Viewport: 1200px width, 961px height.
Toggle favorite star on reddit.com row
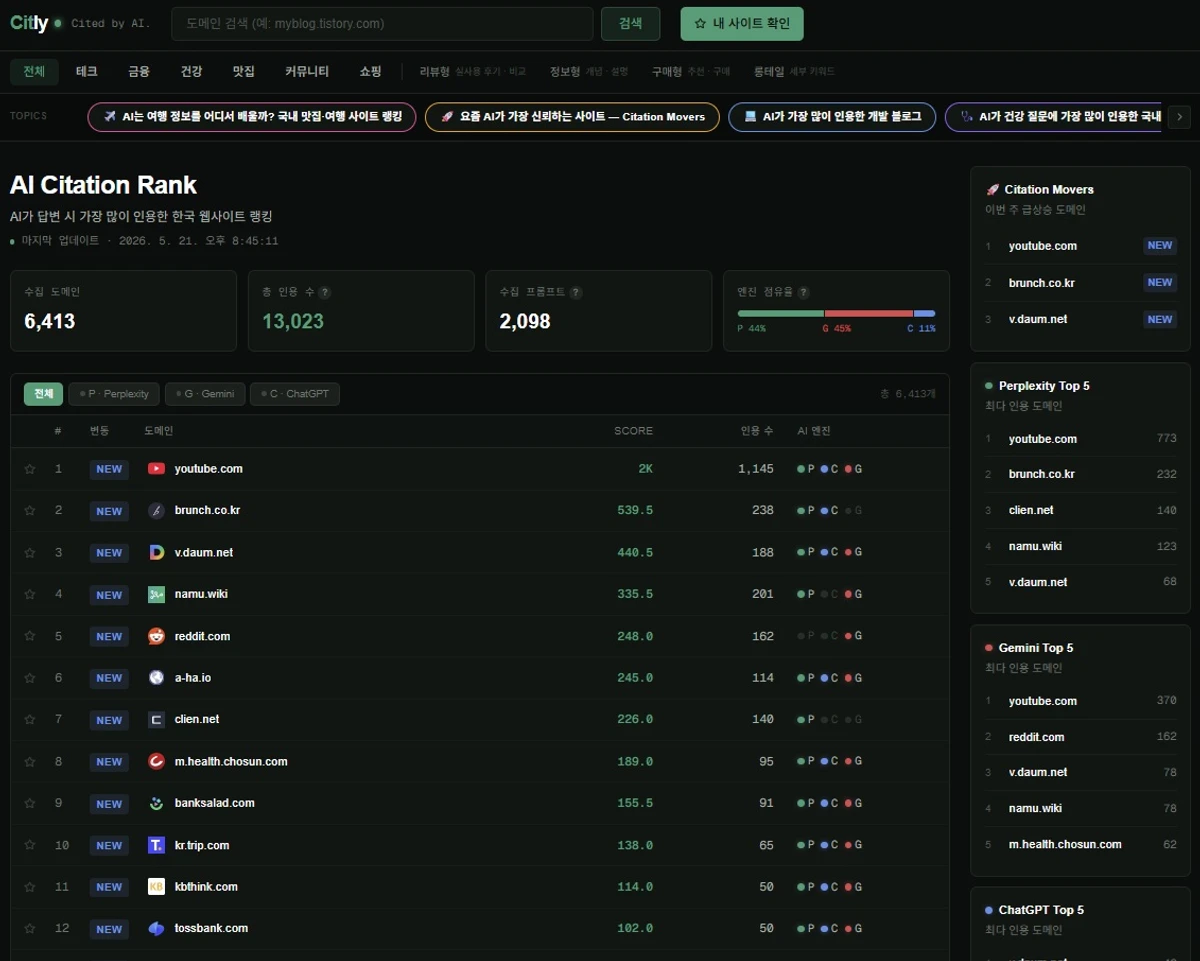(x=30, y=636)
